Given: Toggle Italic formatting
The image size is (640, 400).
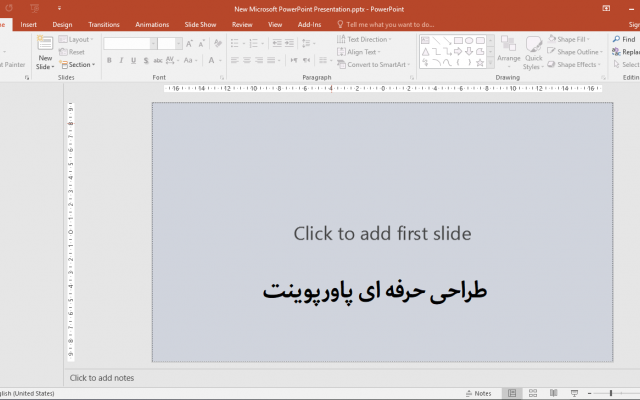Looking at the screenshot, I should point(121,60).
